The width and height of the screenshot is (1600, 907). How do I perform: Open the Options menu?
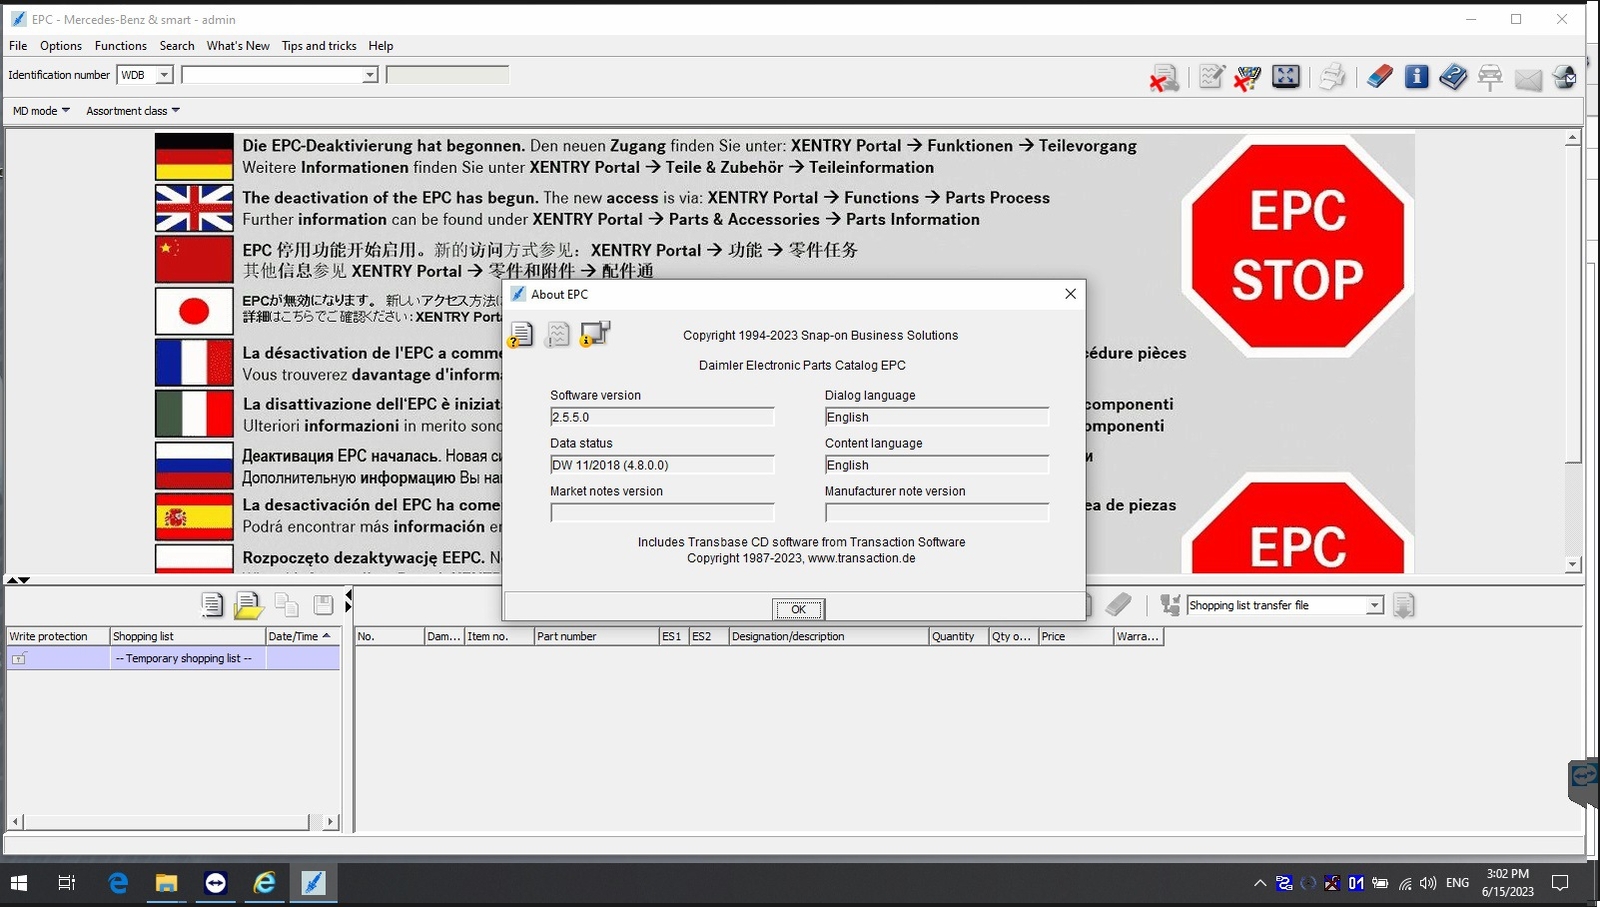click(x=61, y=46)
